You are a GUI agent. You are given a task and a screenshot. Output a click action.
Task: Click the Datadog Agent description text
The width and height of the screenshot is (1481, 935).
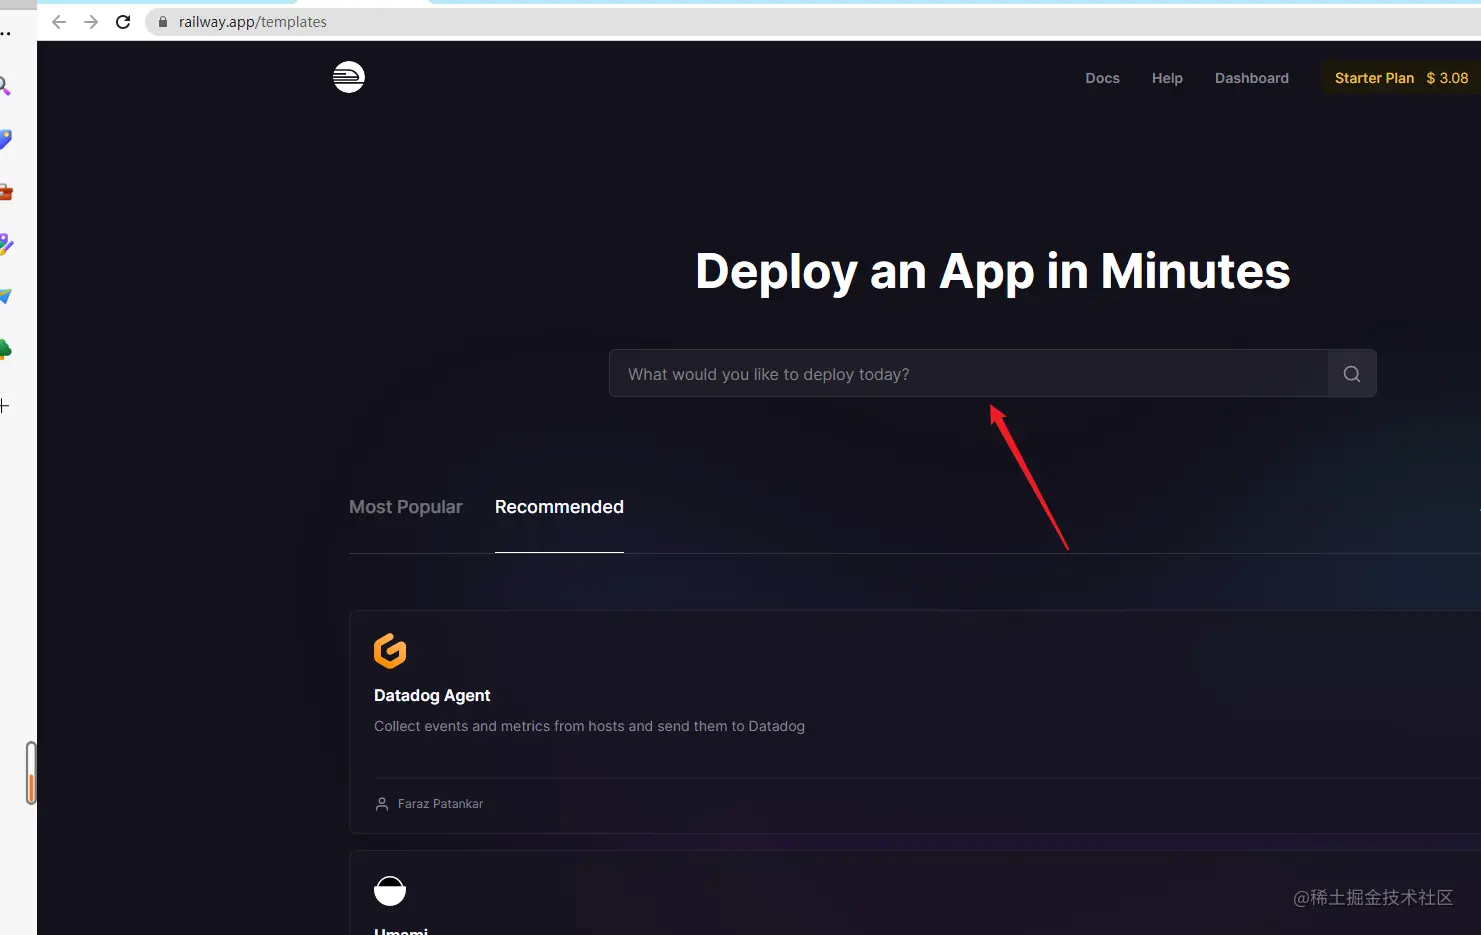click(589, 727)
